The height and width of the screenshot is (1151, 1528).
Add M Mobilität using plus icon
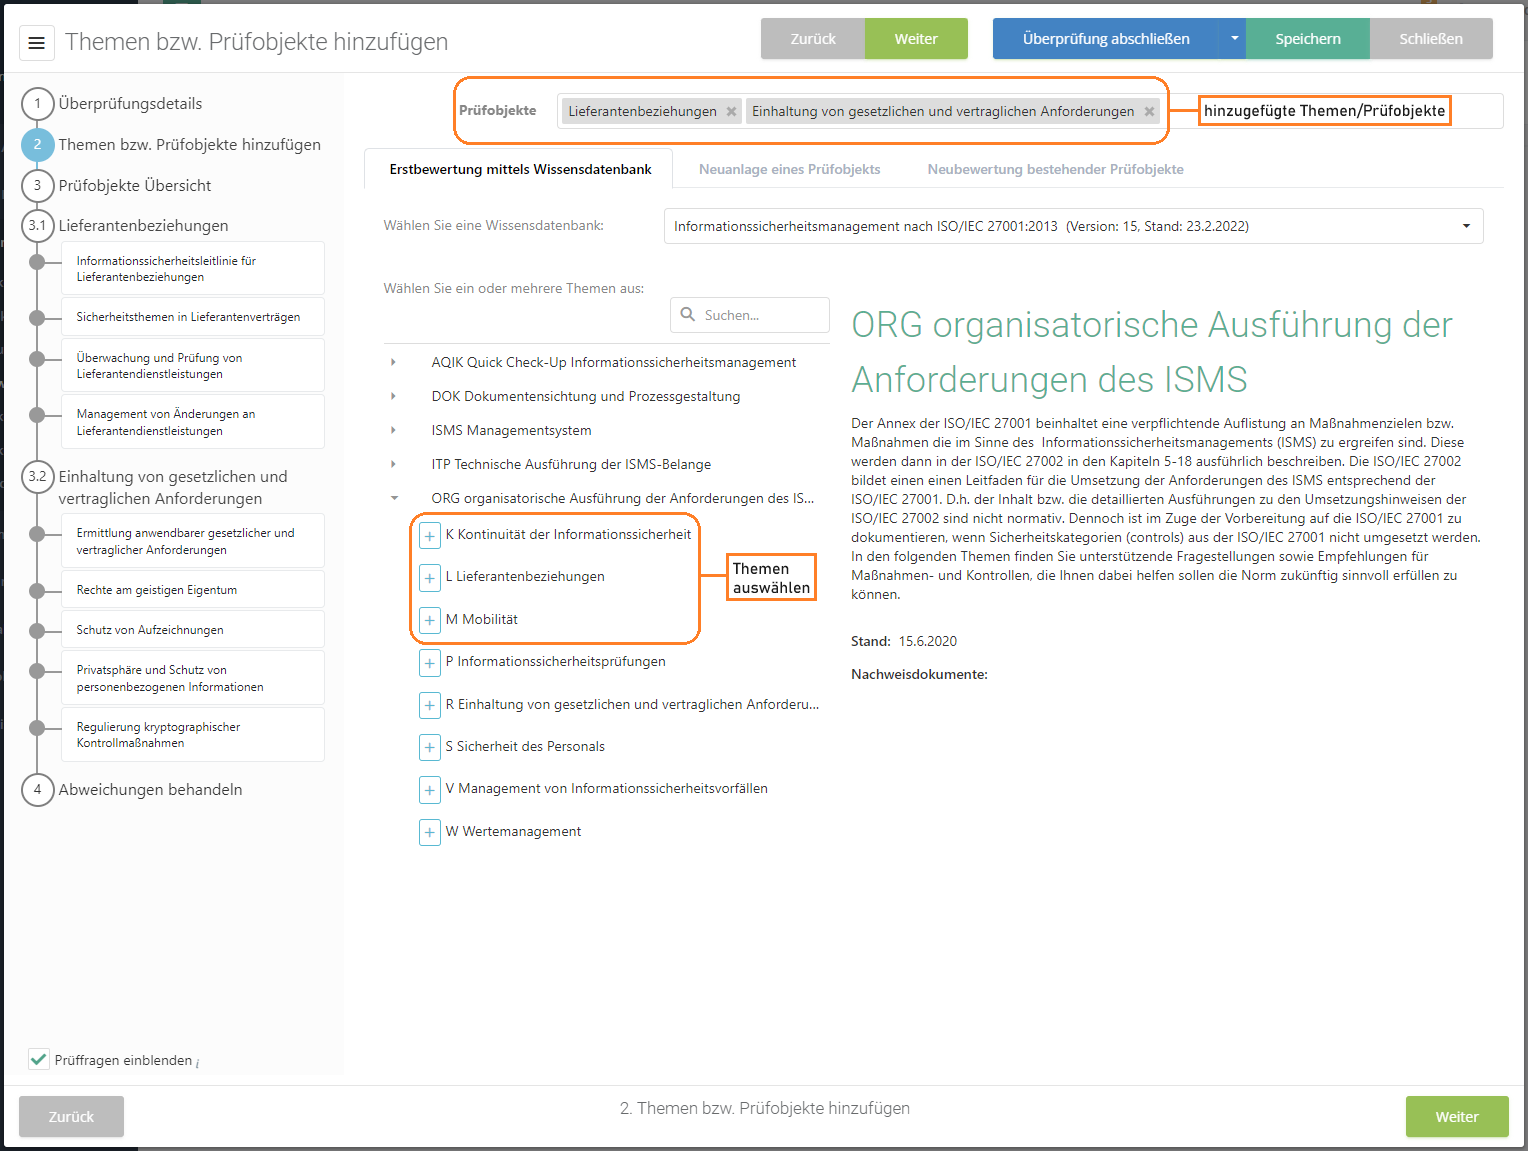coord(429,620)
